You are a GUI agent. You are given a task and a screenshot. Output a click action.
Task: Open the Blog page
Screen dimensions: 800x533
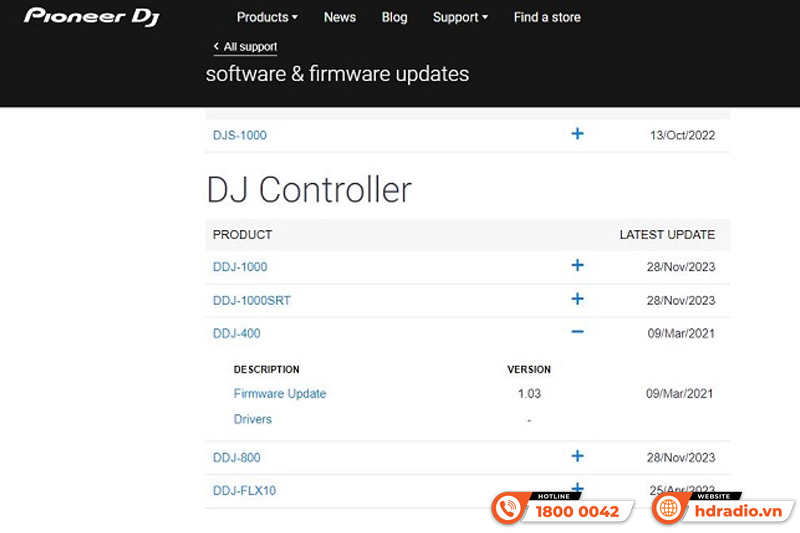pyautogui.click(x=394, y=17)
